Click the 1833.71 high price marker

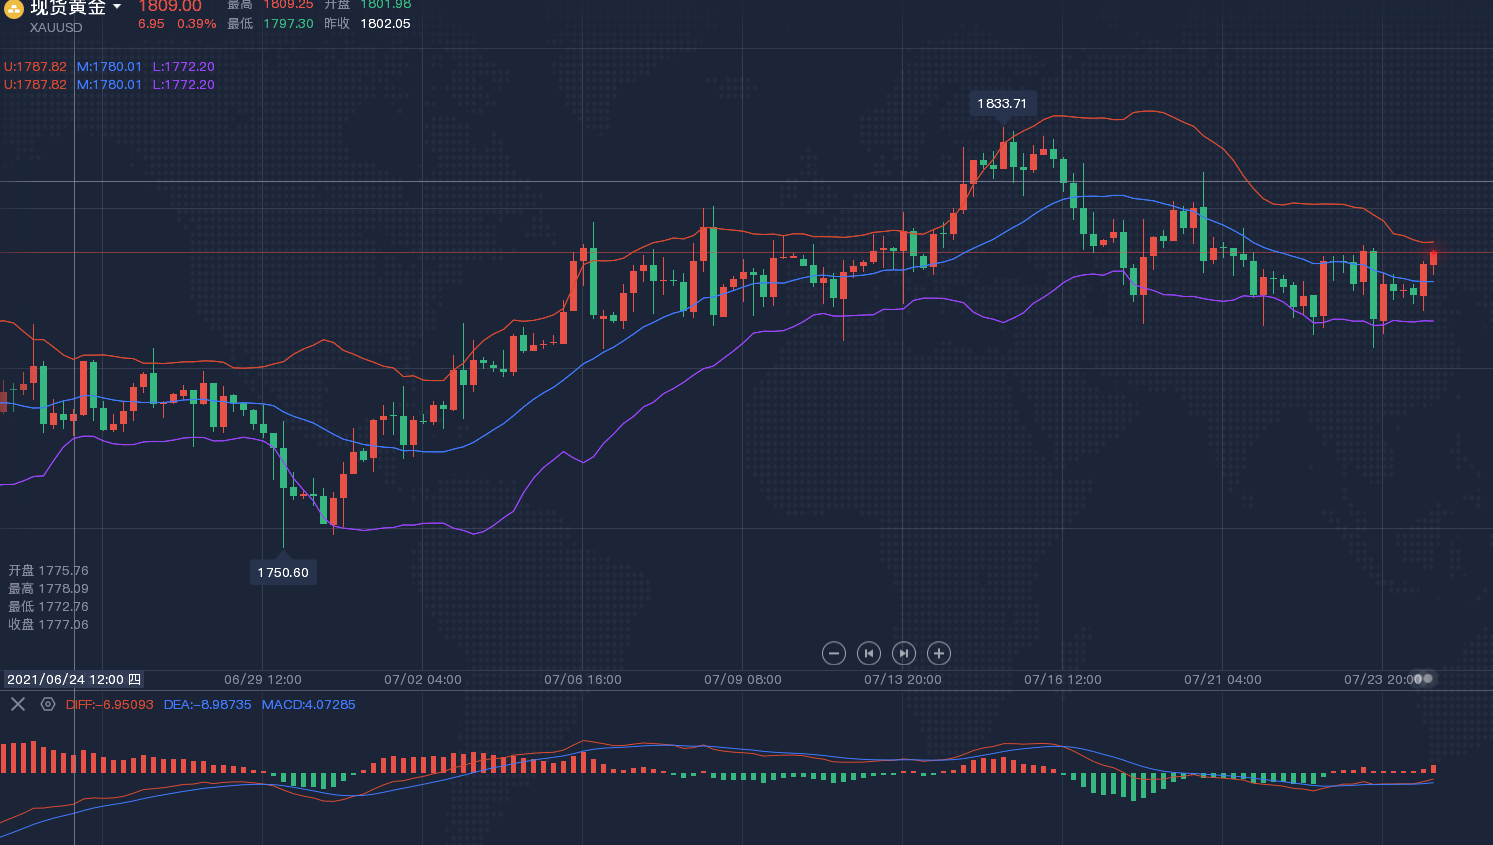coord(1002,104)
